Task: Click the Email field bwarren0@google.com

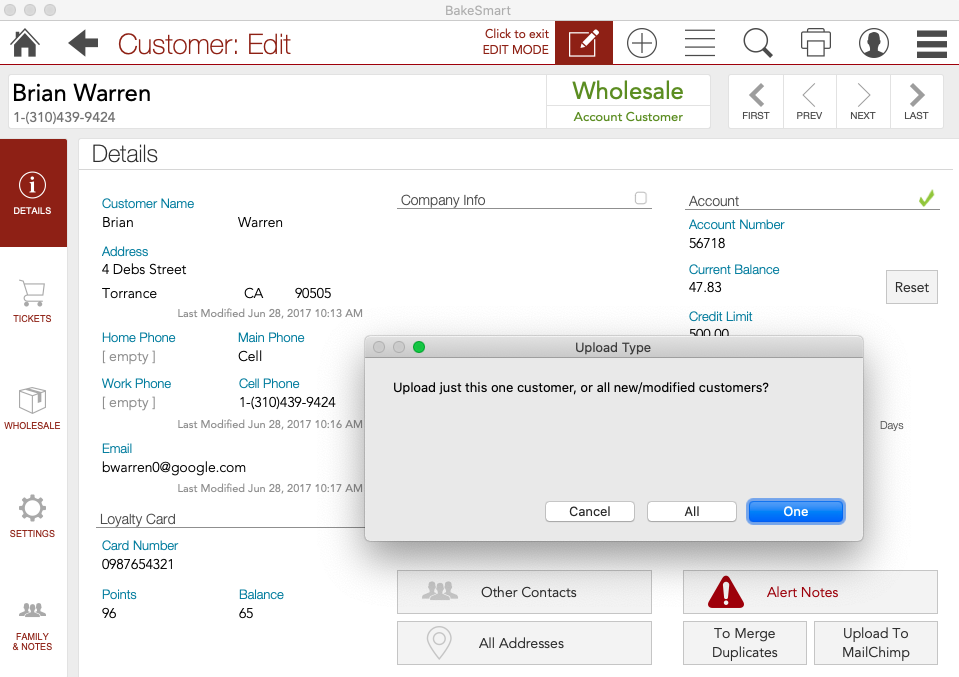Action: point(174,467)
